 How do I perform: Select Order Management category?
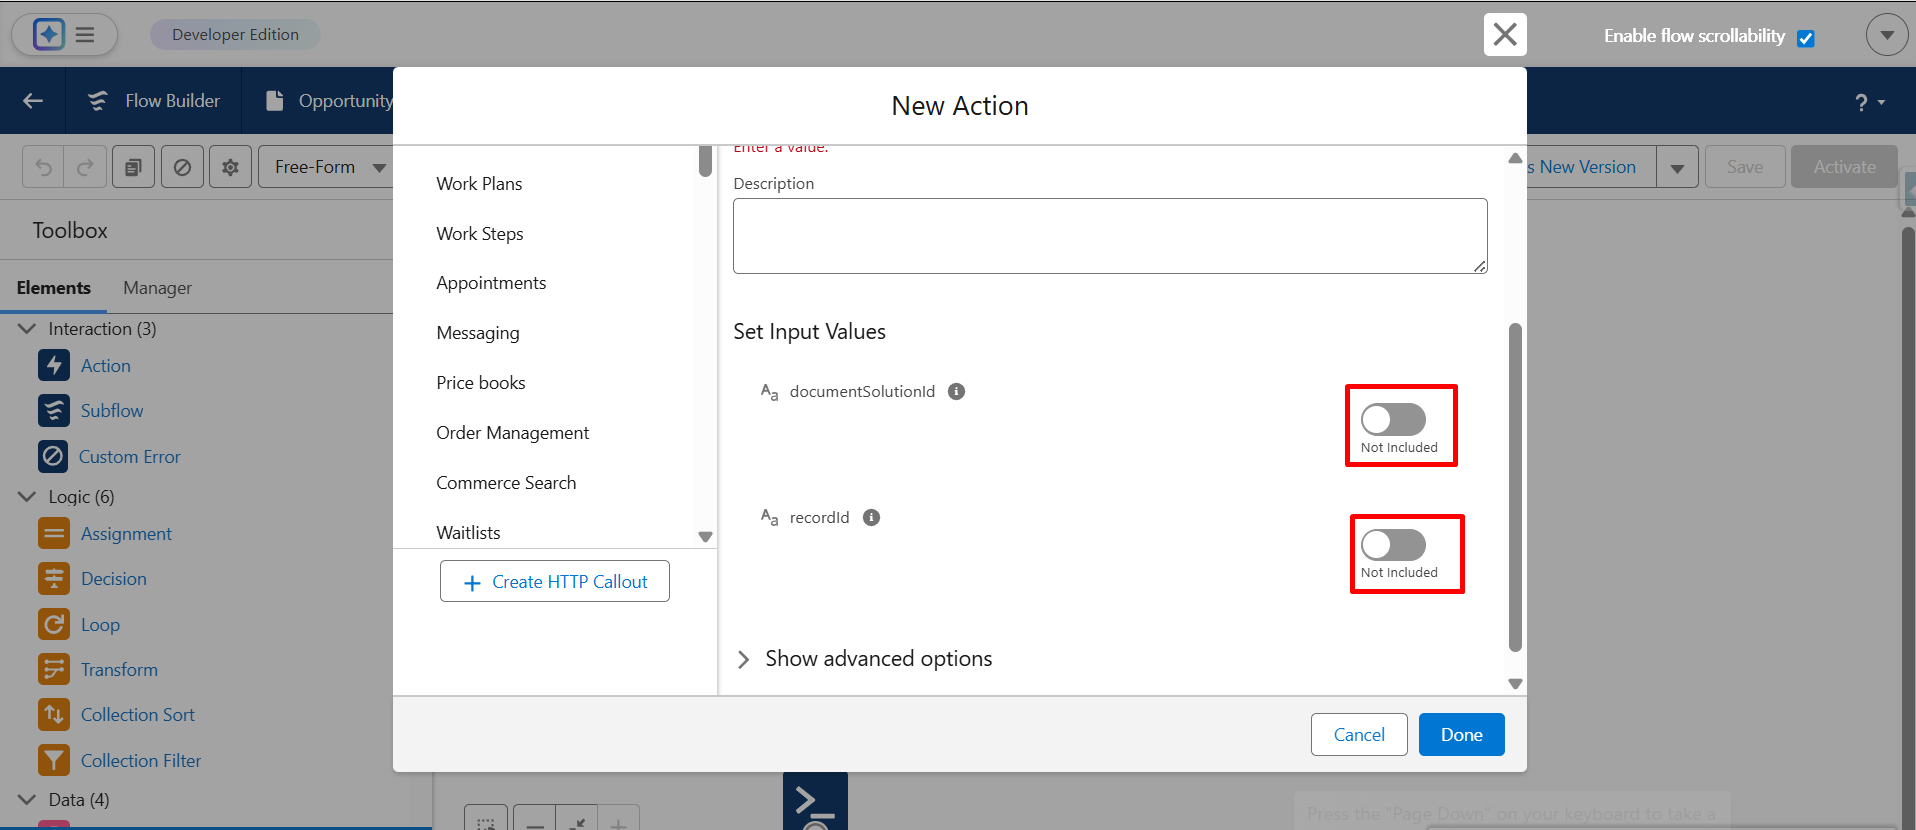(x=512, y=433)
